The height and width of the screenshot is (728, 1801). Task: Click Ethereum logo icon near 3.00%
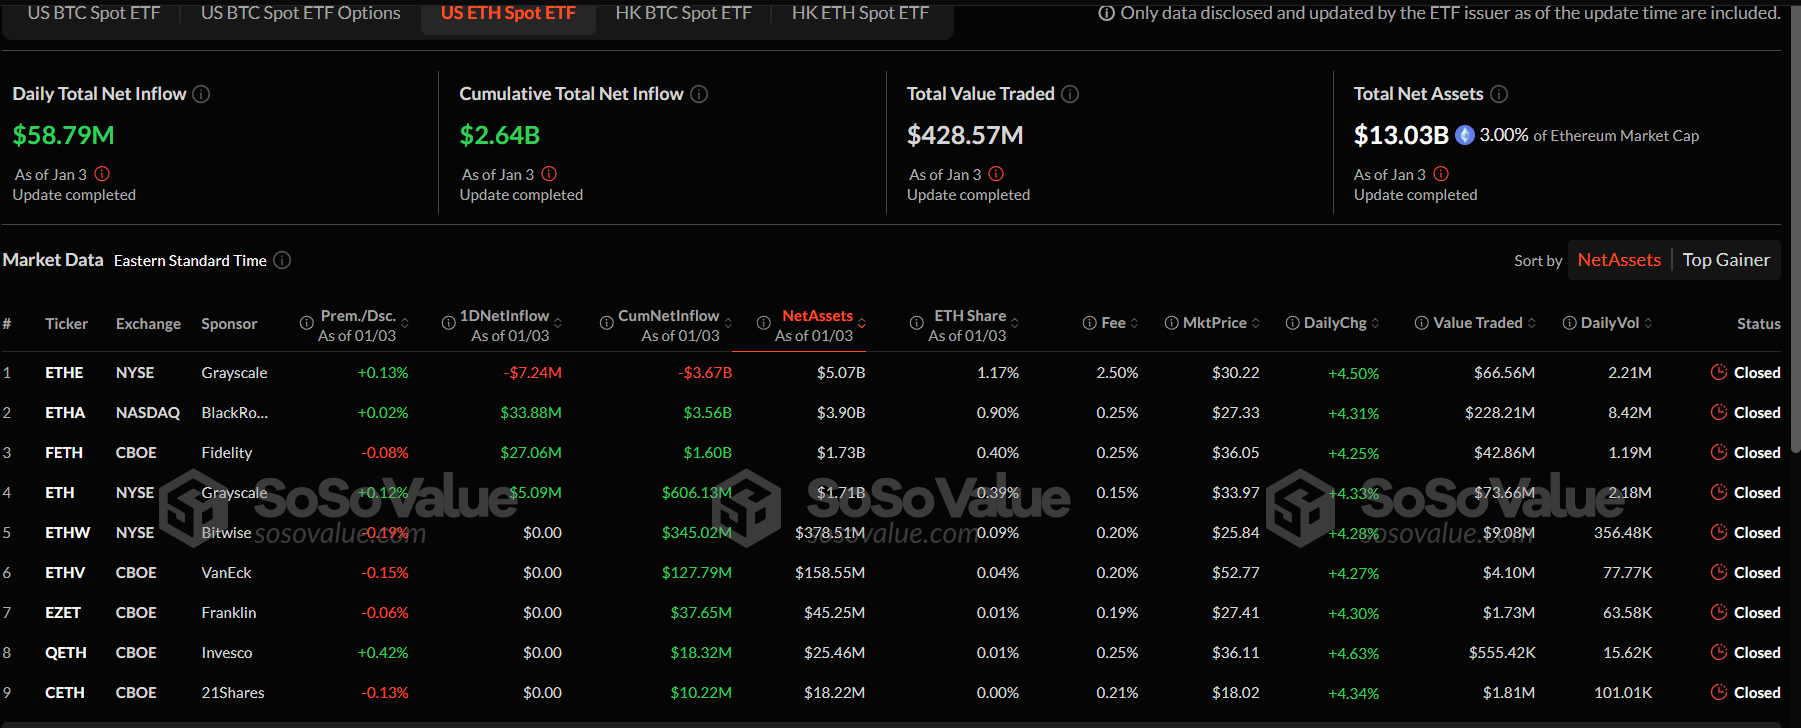[x=1465, y=135]
